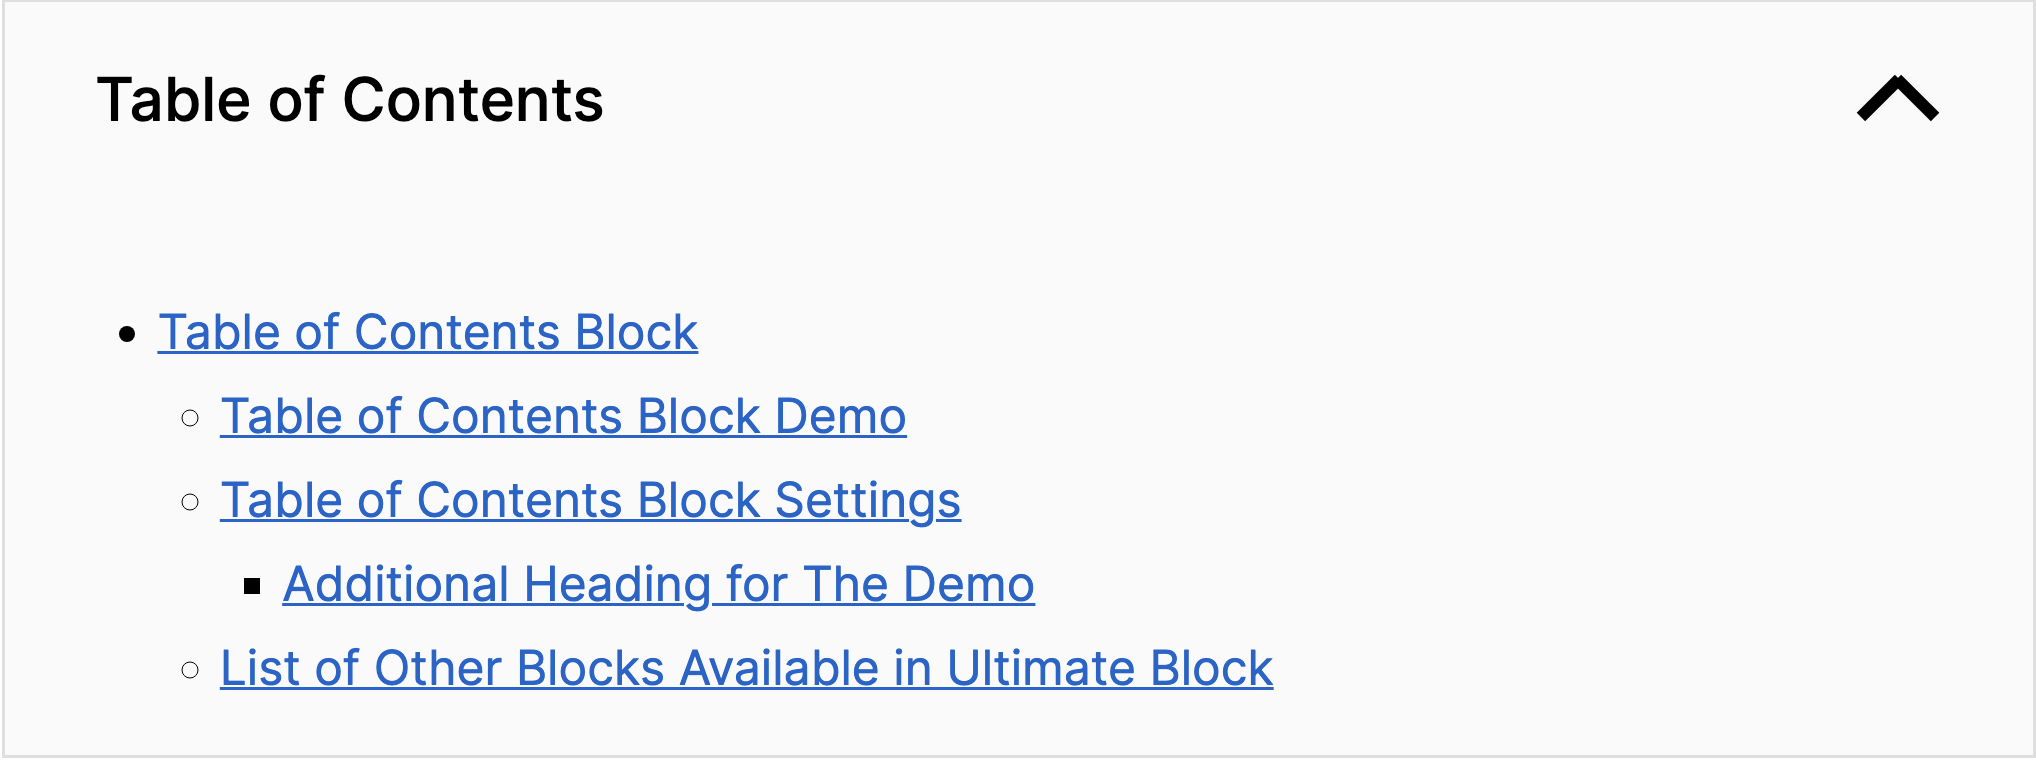Click the circle beside 'List of Other Blocks'
Screen dimensions: 2036x760
pyautogui.click(x=189, y=670)
